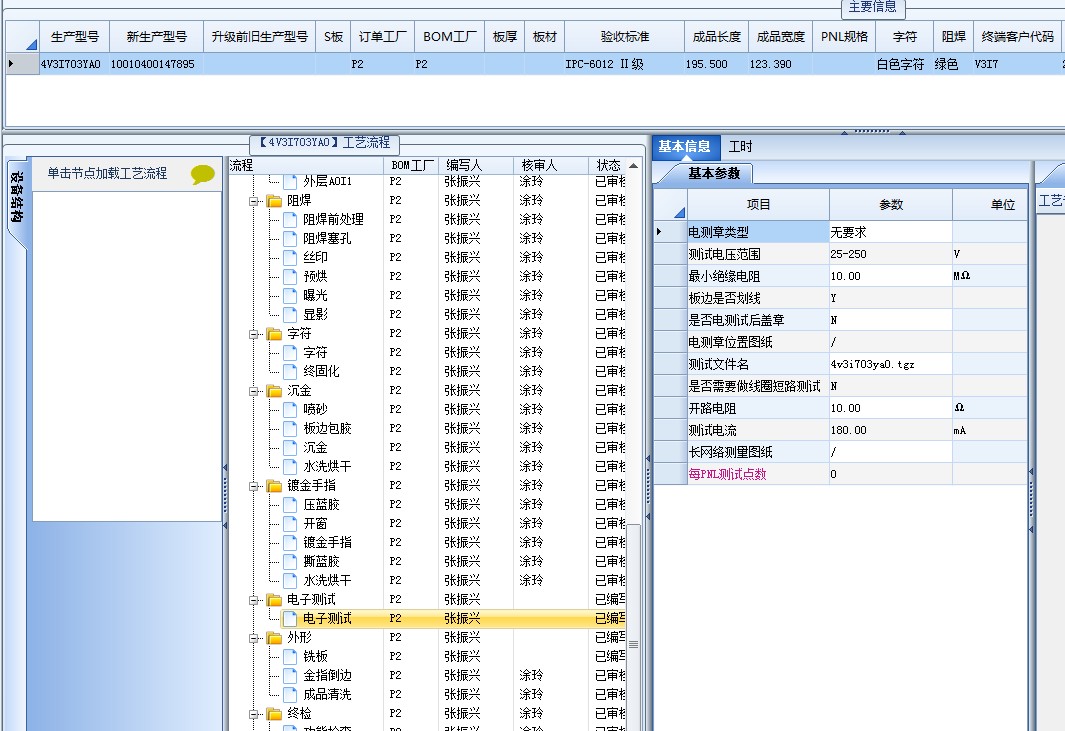Select the 水洗烘干 step under 镀金手指
The image size is (1065, 731).
[327, 581]
